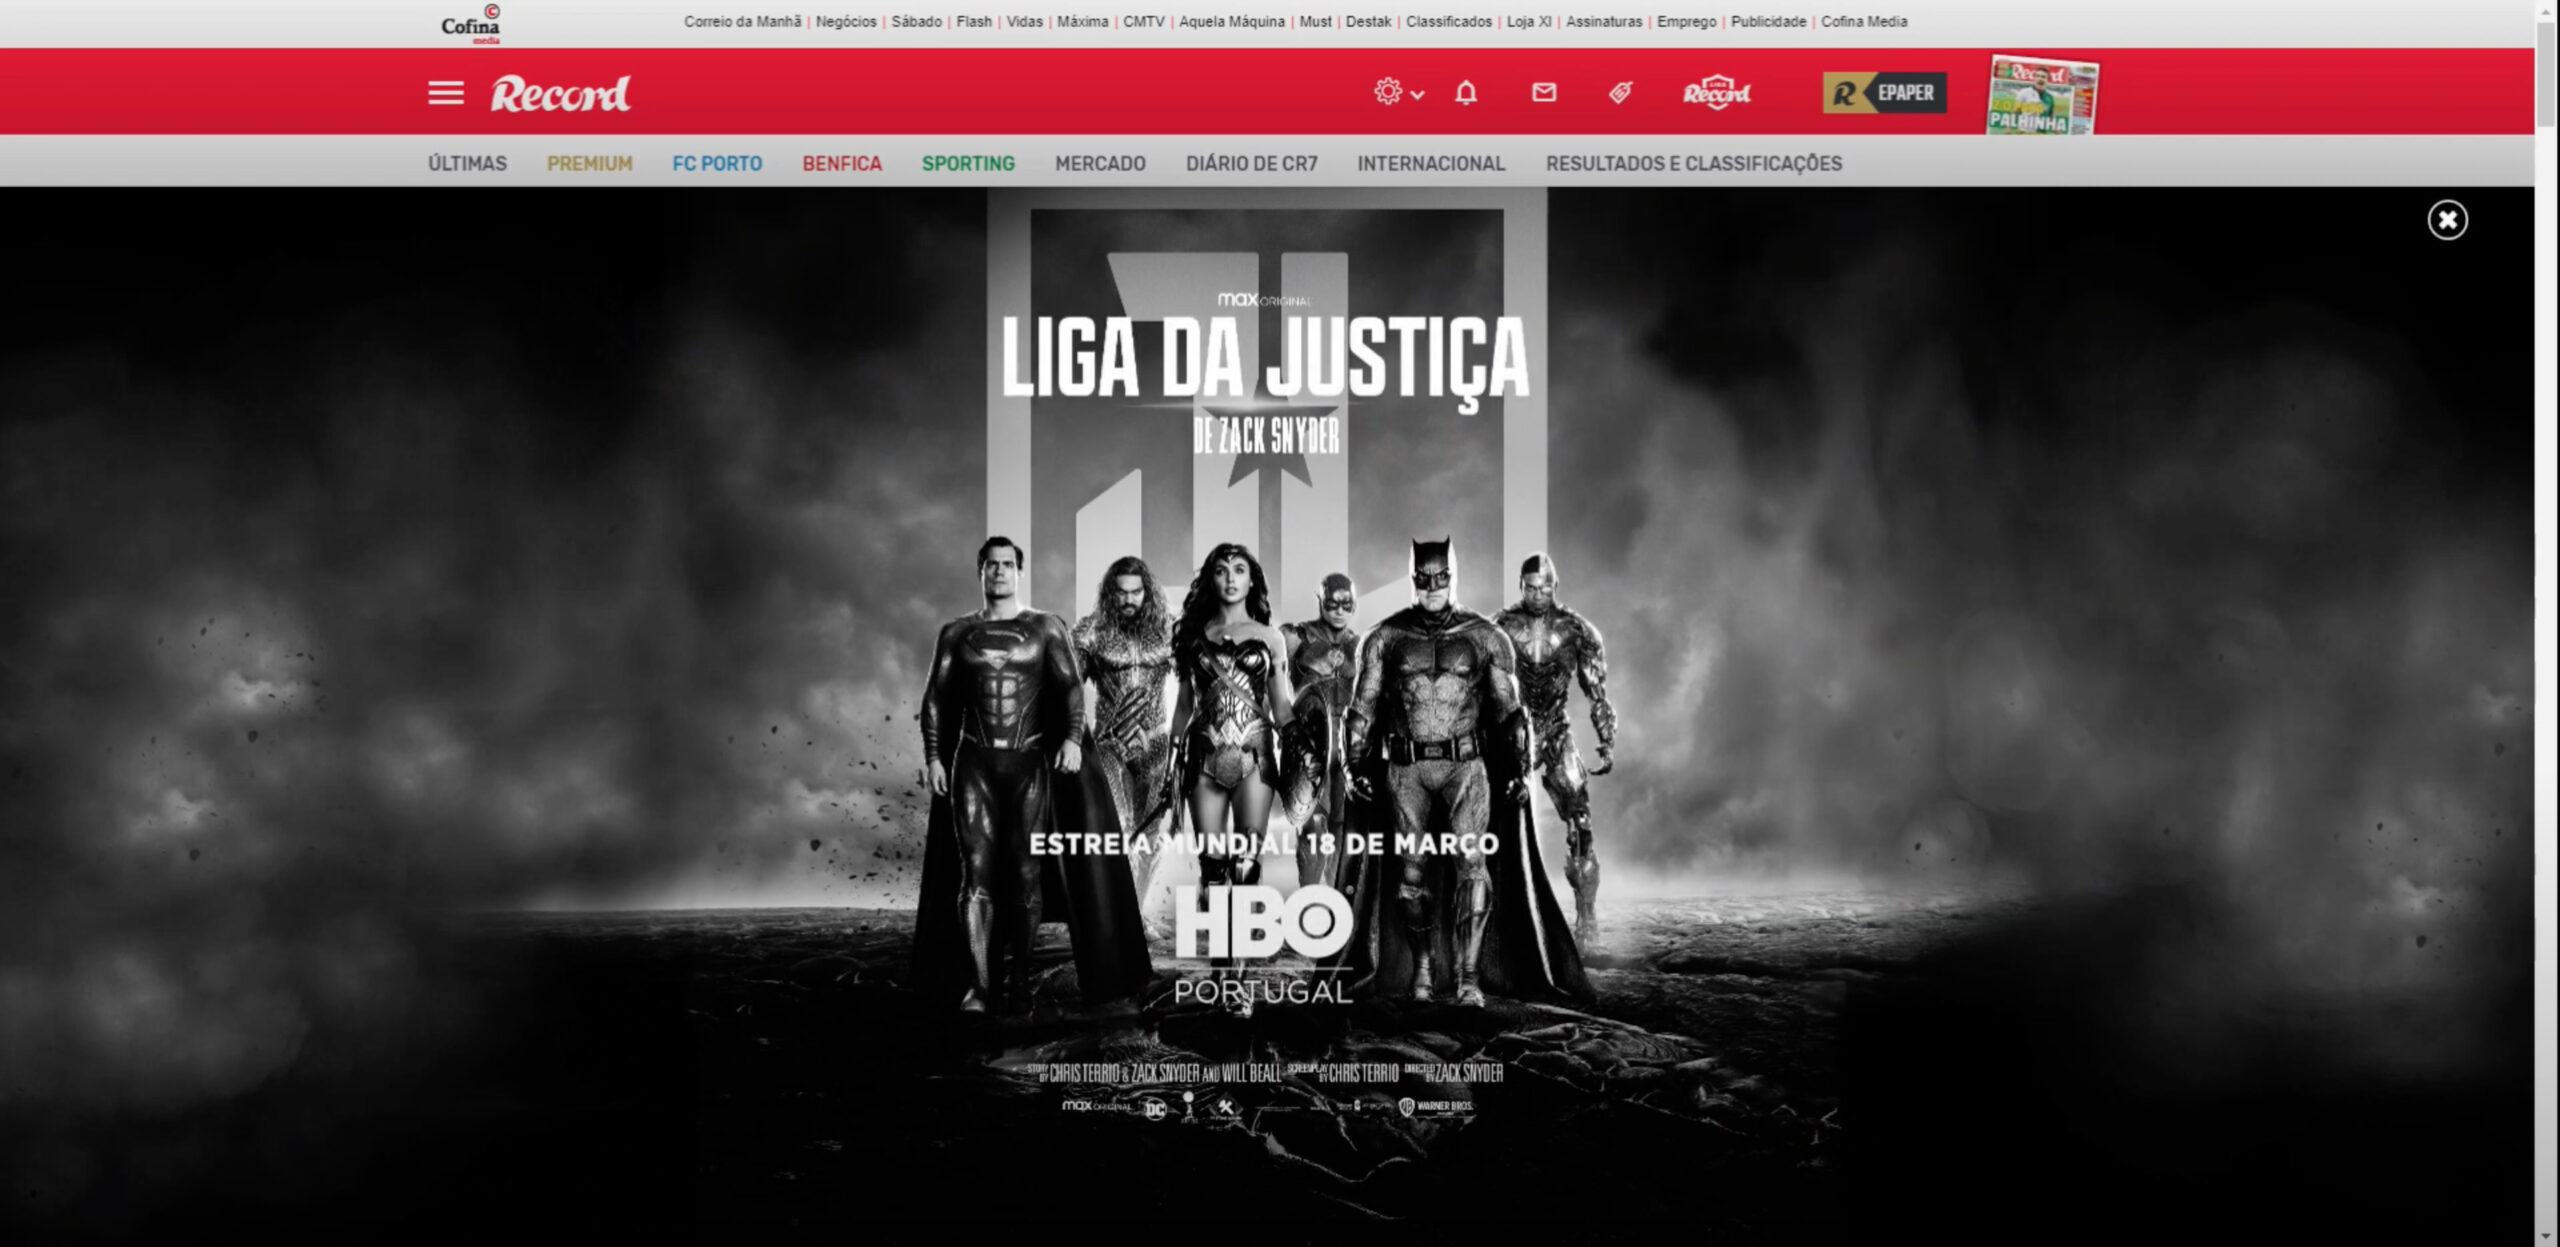Open DIÁRIO DE CR7 section
The image size is (2560, 1247).
(x=1251, y=163)
